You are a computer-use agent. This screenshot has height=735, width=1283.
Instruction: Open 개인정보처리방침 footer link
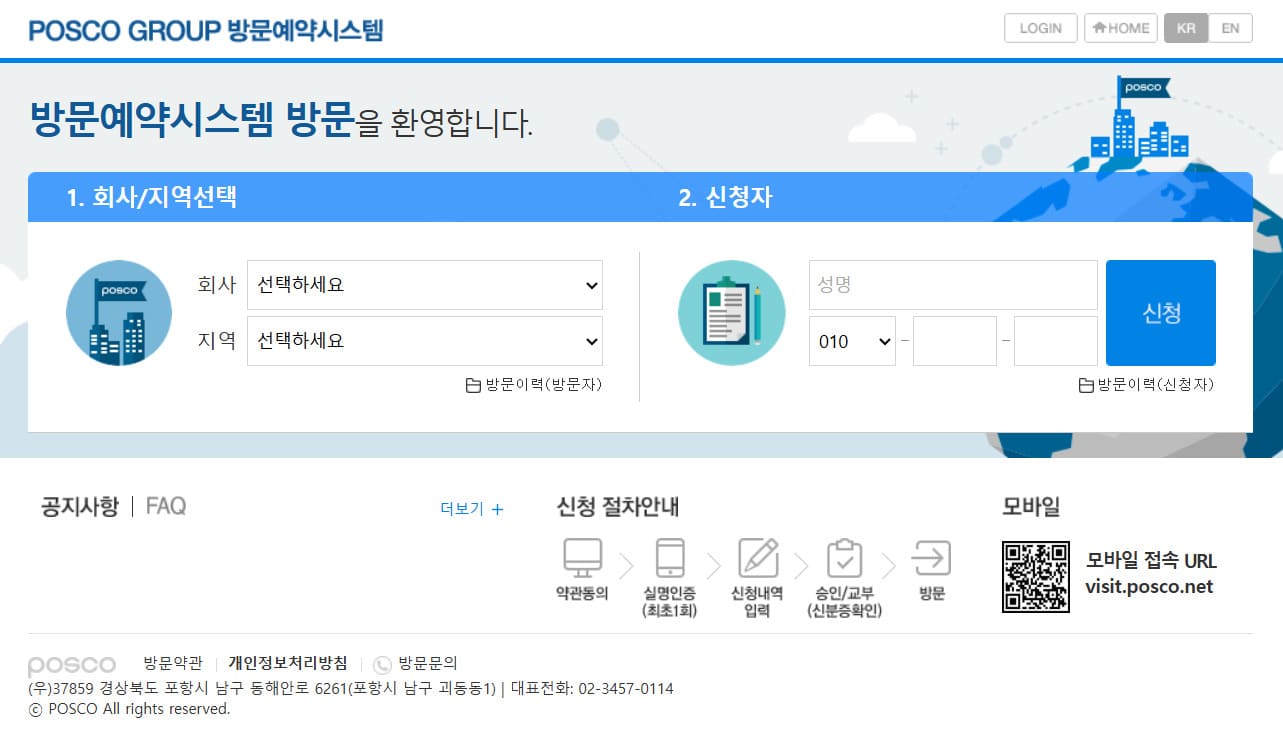point(288,663)
